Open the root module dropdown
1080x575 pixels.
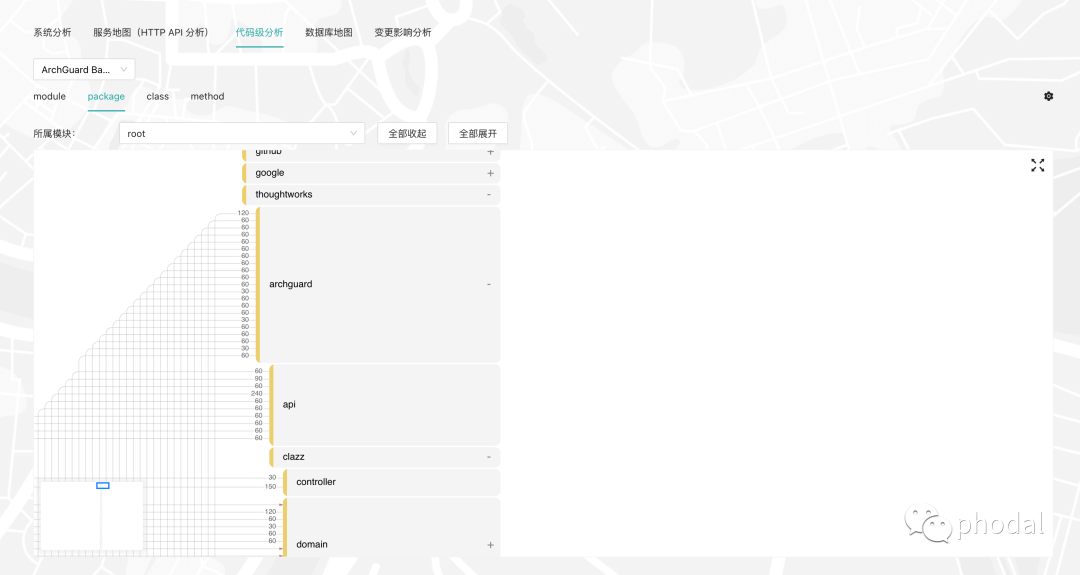click(x=242, y=134)
